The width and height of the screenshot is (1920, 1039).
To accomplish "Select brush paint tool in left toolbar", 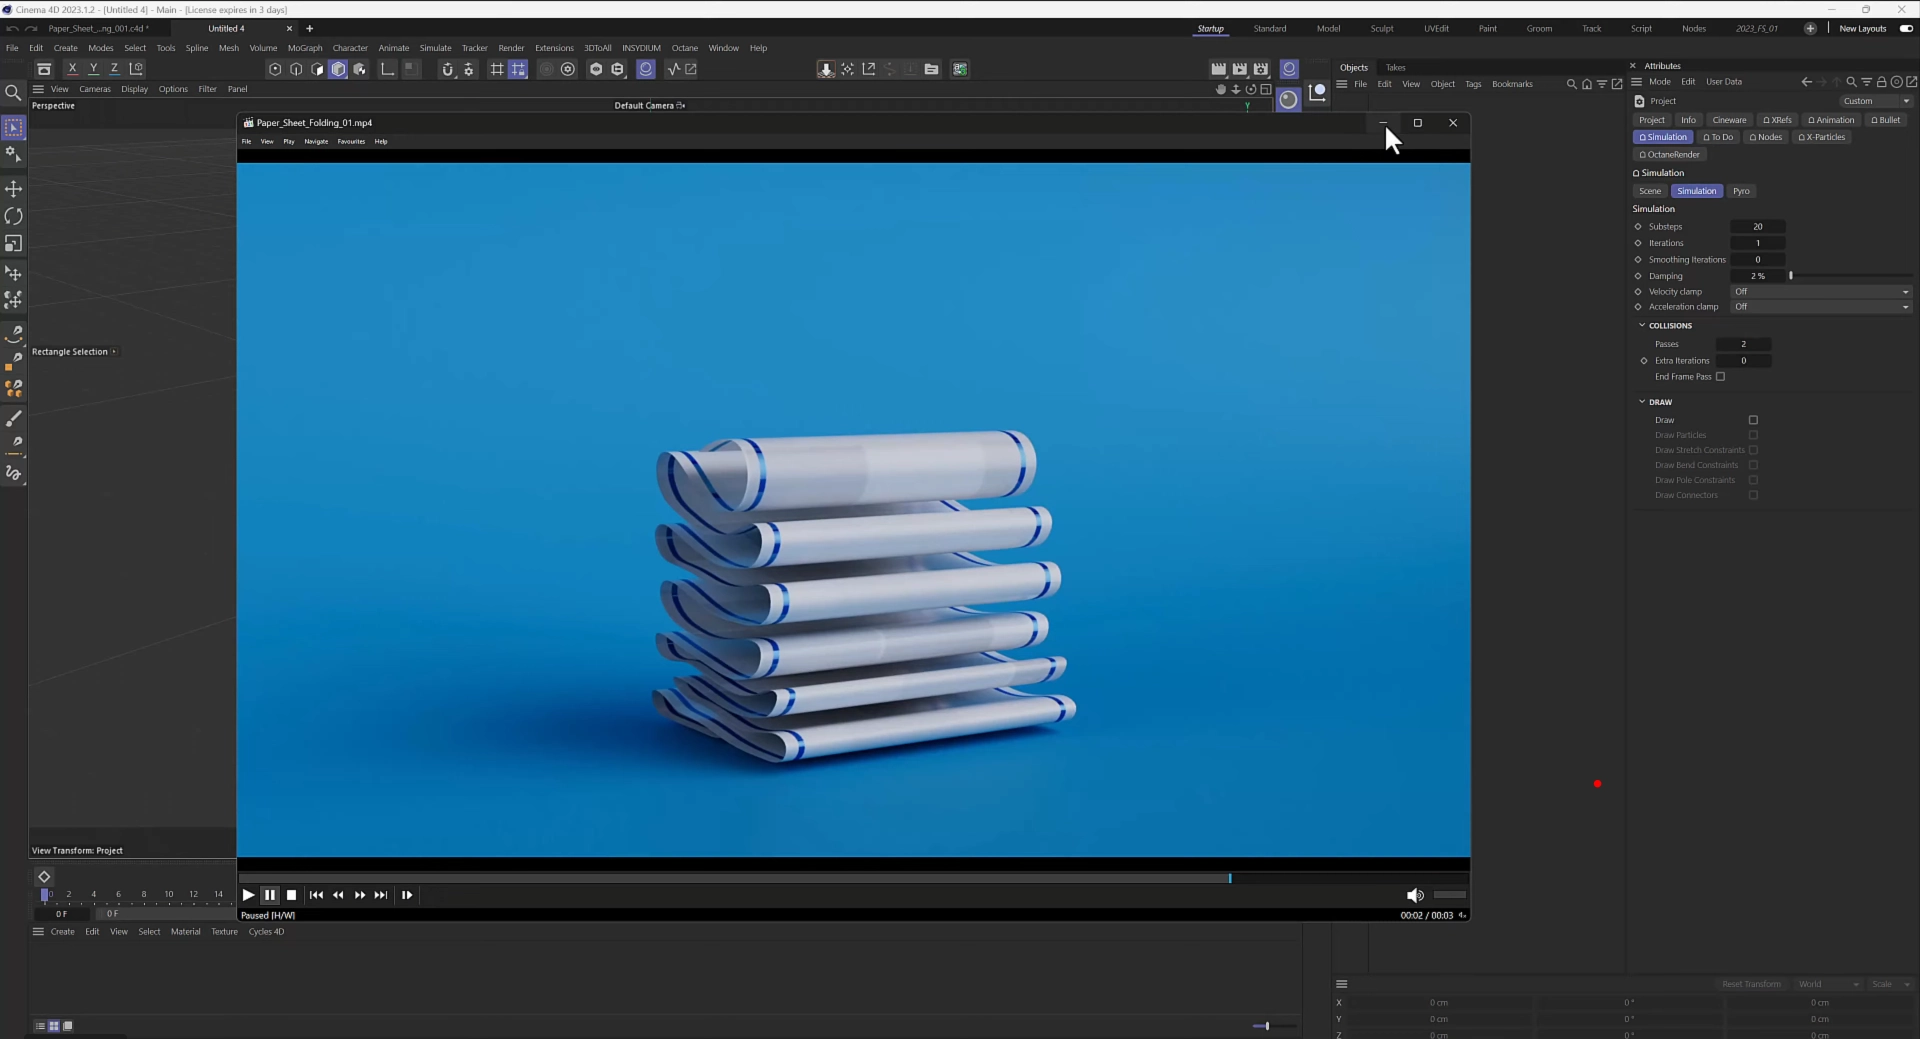I will (14, 418).
